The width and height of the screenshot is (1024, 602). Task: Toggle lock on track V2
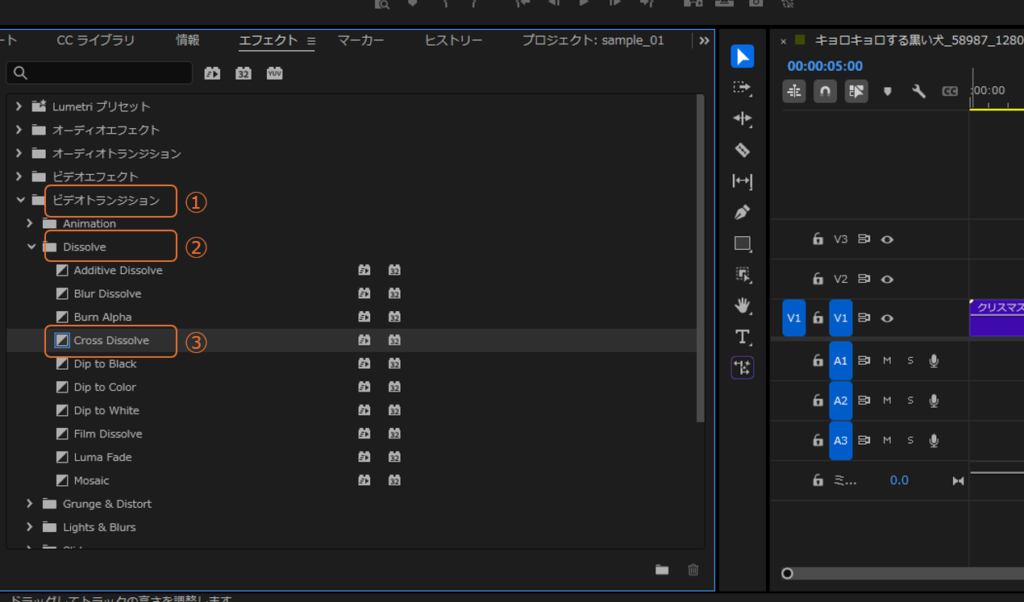click(x=817, y=279)
